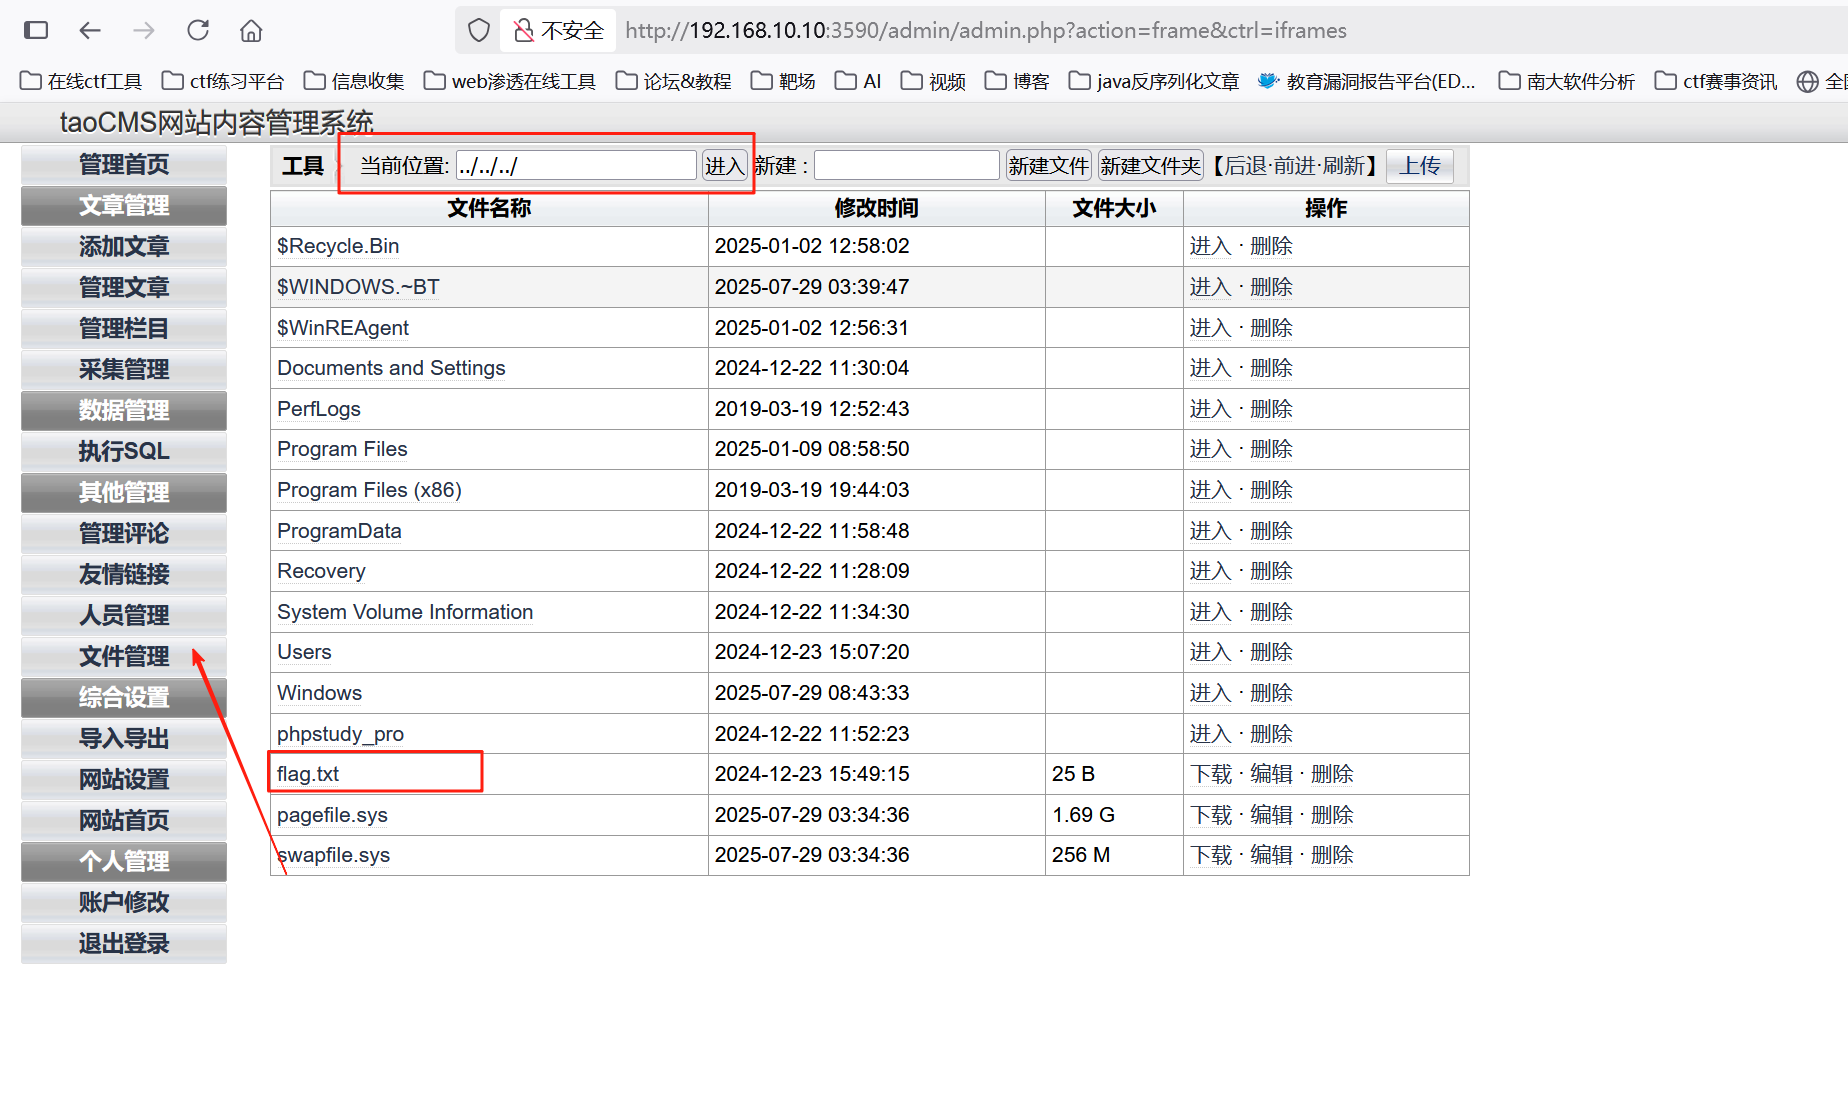Open 网站设置 in the sidebar
Viewport: 1848px width, 1107px height.
point(124,780)
